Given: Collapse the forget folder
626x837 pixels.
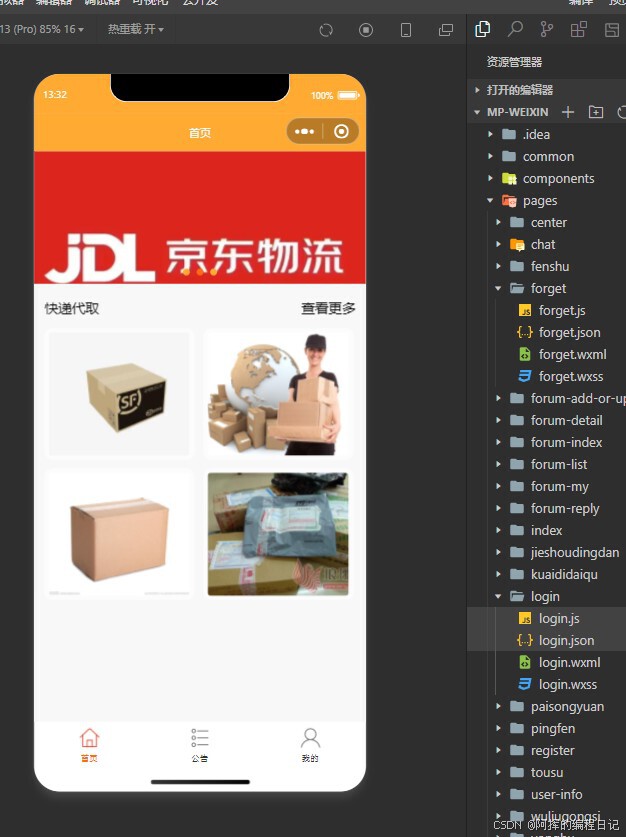Looking at the screenshot, I should [x=498, y=288].
